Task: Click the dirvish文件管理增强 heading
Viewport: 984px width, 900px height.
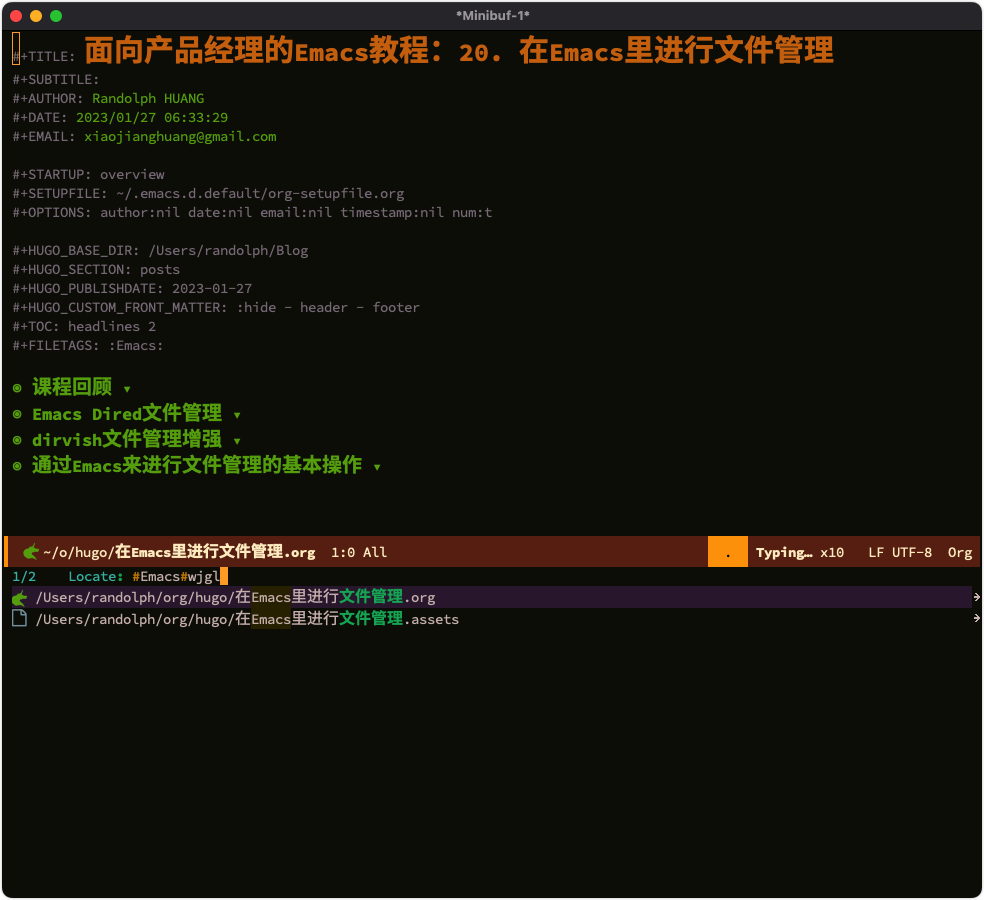Action: click(127, 439)
